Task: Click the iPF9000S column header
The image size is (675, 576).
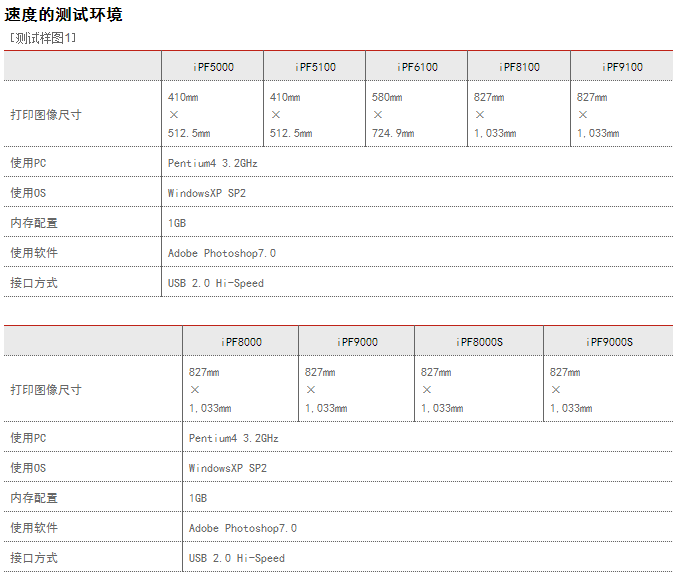Action: click(609, 342)
